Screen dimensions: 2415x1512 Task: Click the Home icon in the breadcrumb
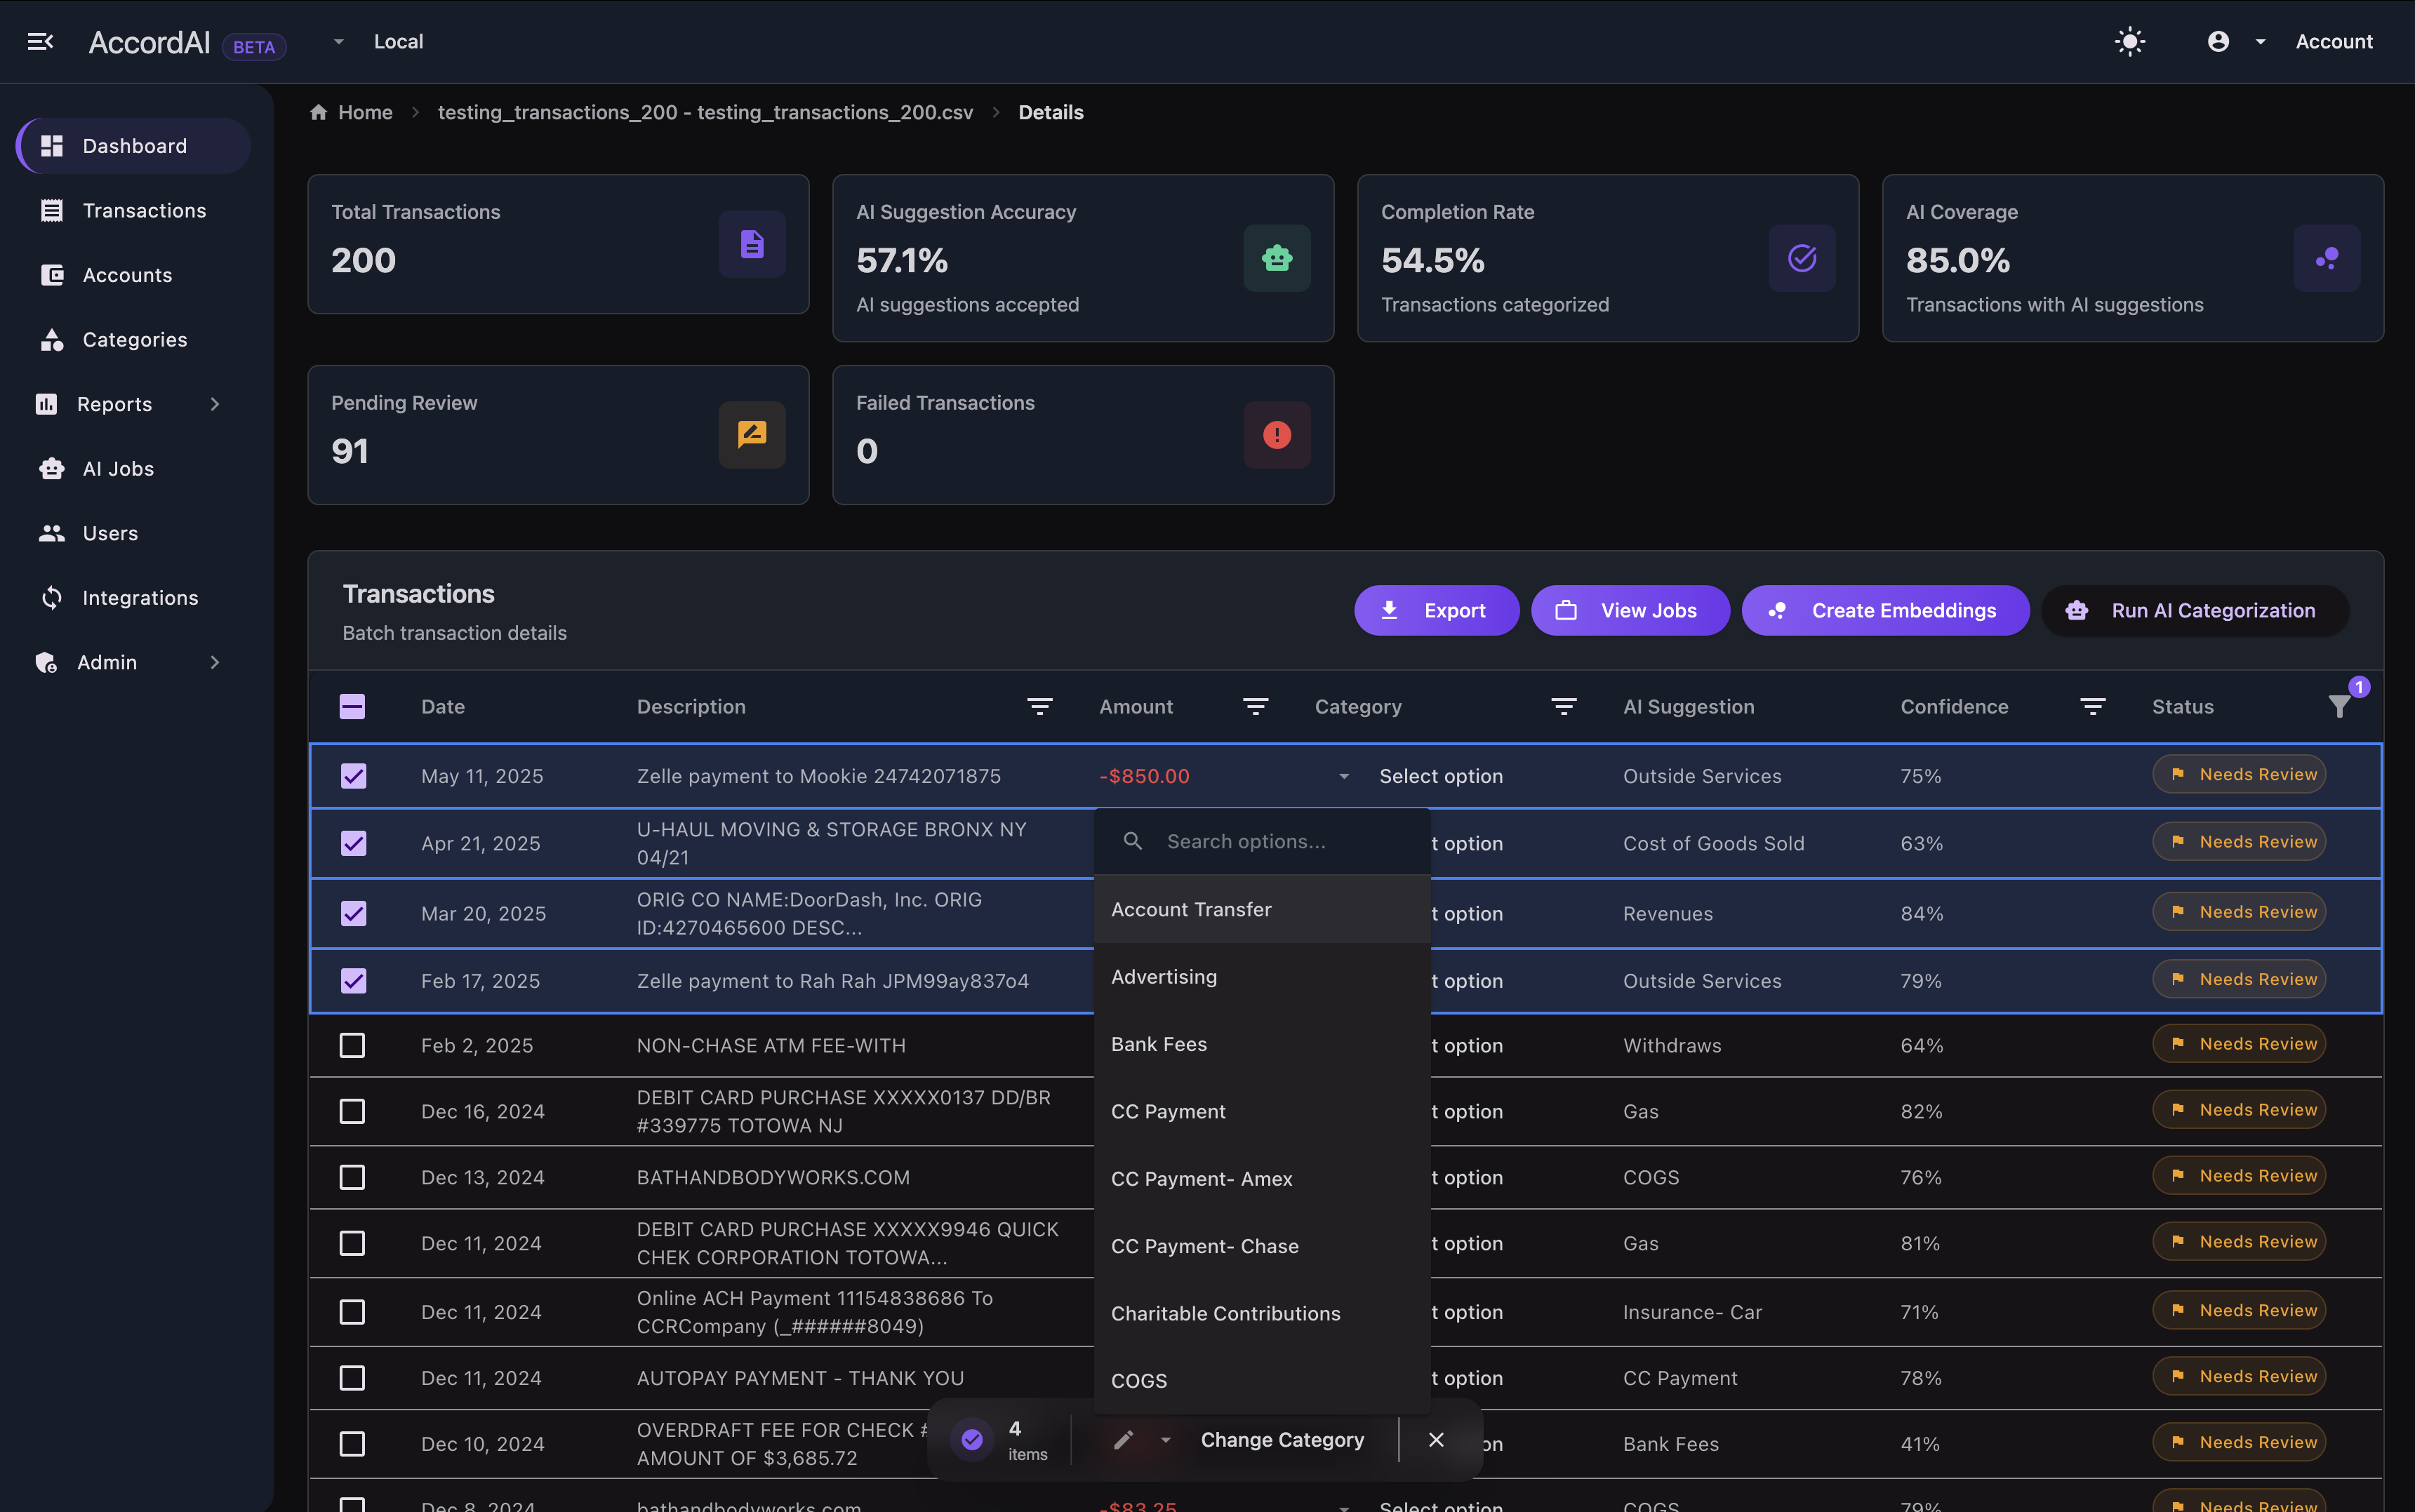(x=319, y=112)
